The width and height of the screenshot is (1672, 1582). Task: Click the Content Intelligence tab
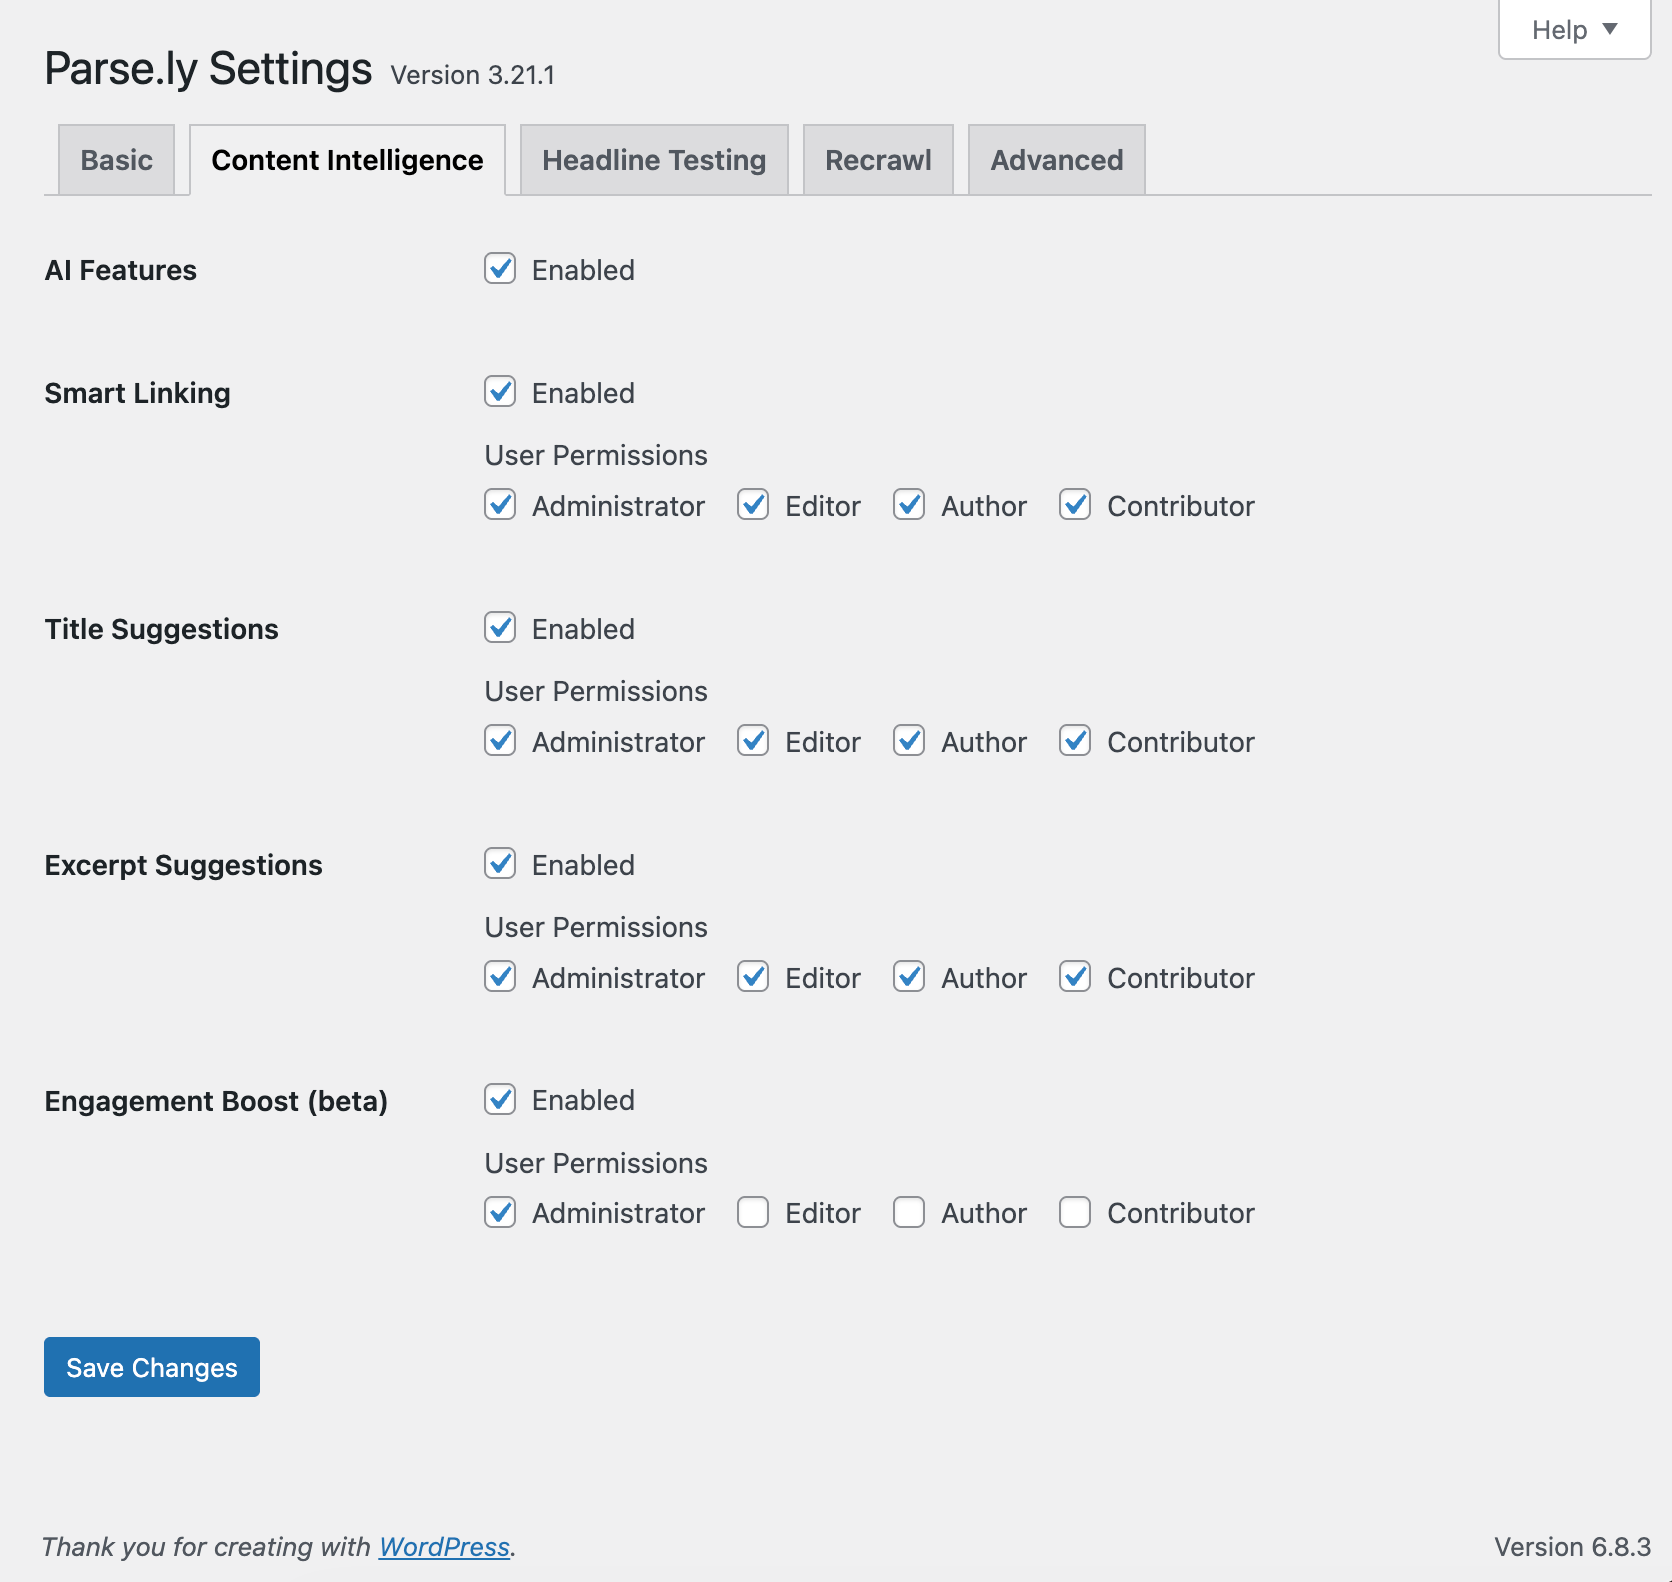pos(347,160)
